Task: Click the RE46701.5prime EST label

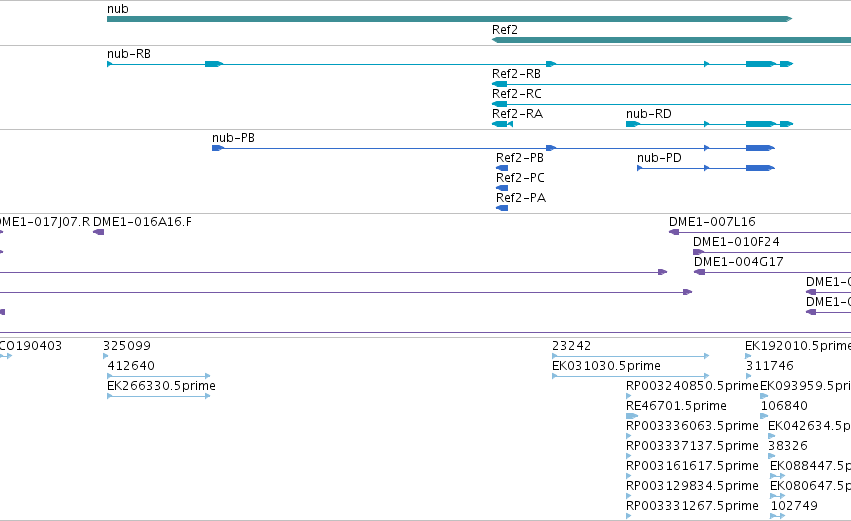Action: click(x=676, y=406)
